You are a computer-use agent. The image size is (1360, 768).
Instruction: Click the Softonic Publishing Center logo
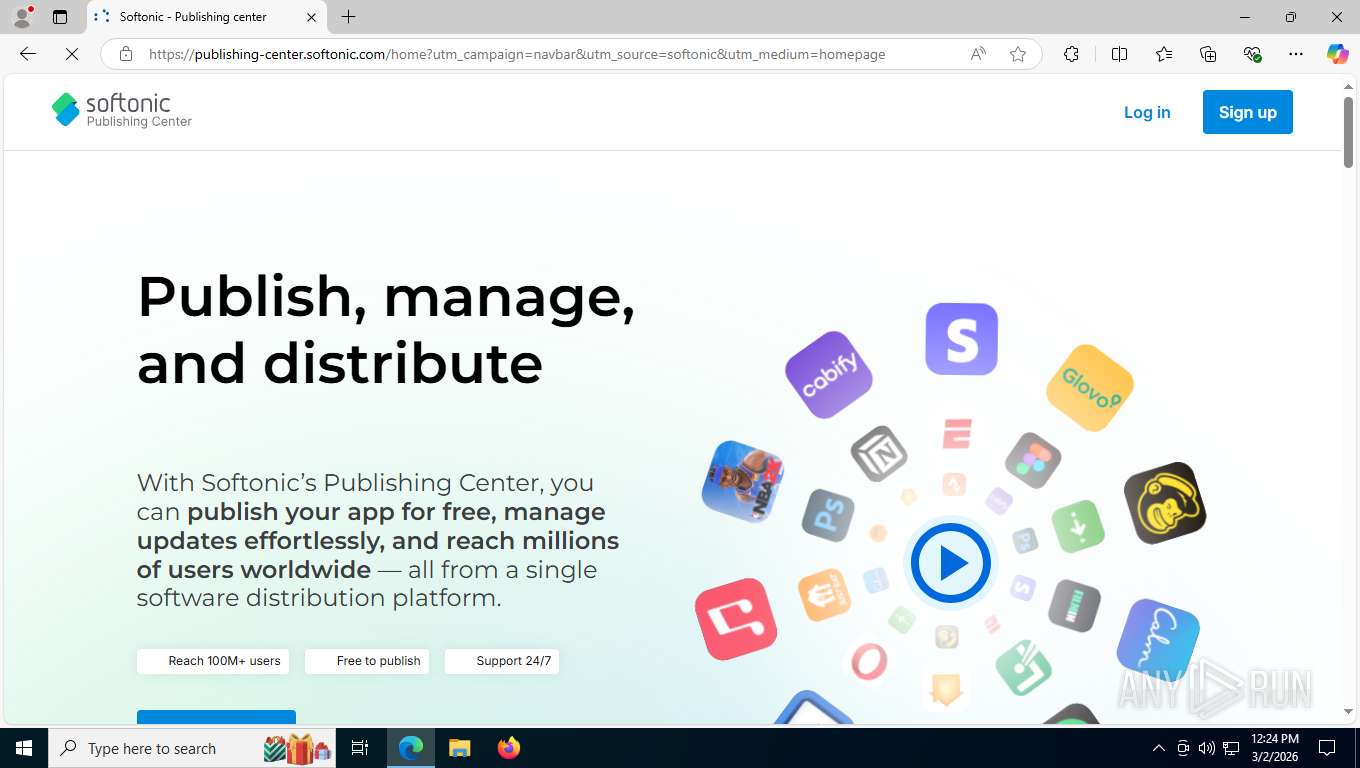[x=121, y=110]
